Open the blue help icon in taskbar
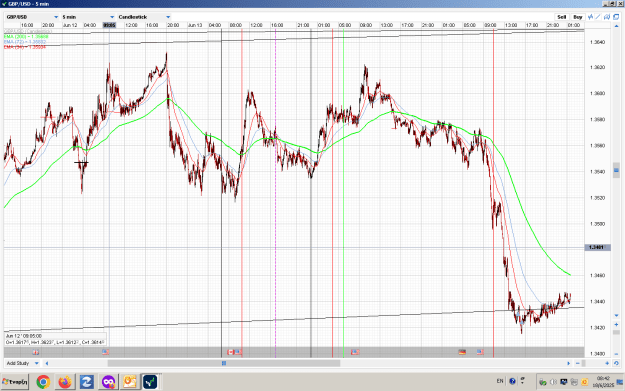 (512, 381)
